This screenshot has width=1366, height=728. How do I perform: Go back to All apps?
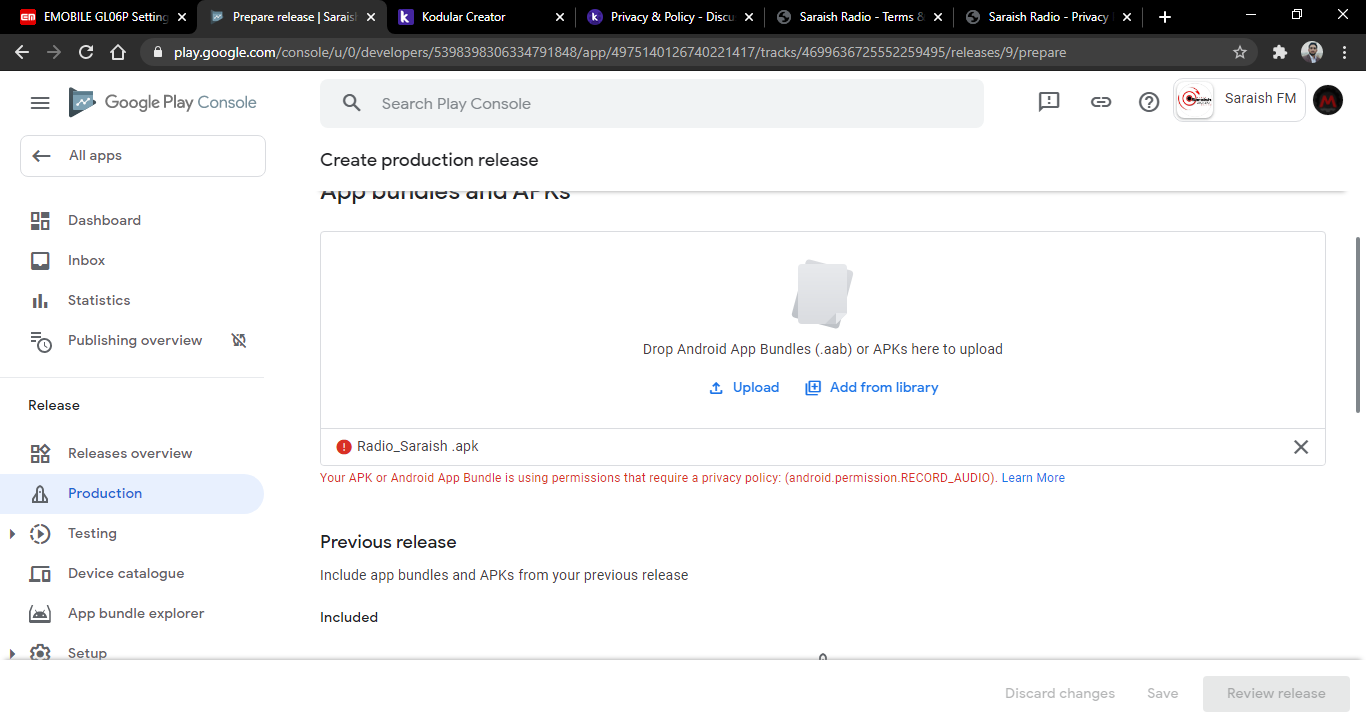143,156
